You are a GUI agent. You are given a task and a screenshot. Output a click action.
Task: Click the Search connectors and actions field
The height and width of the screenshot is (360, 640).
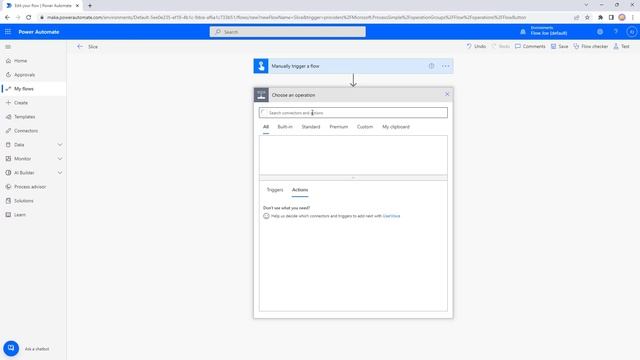353,113
